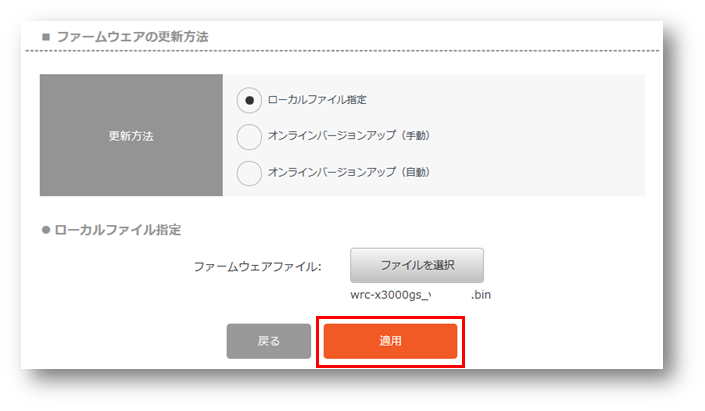Choose オンラインバージョンアップ（手動） radio option
Image resolution: width=705 pixels, height=411 pixels.
pos(249,136)
